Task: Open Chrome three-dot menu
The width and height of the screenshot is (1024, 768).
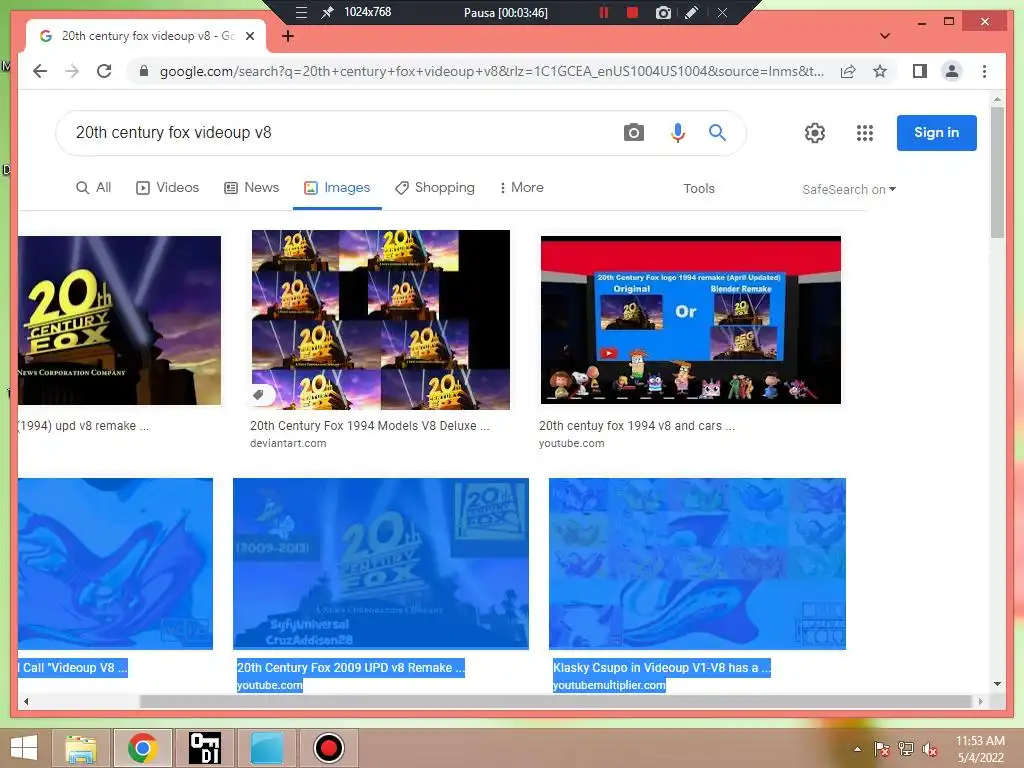Action: tap(984, 71)
